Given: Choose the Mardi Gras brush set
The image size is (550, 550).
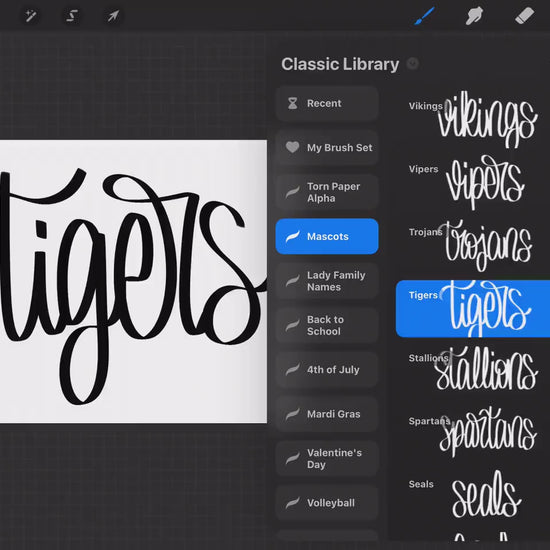Looking at the screenshot, I should tap(327, 414).
